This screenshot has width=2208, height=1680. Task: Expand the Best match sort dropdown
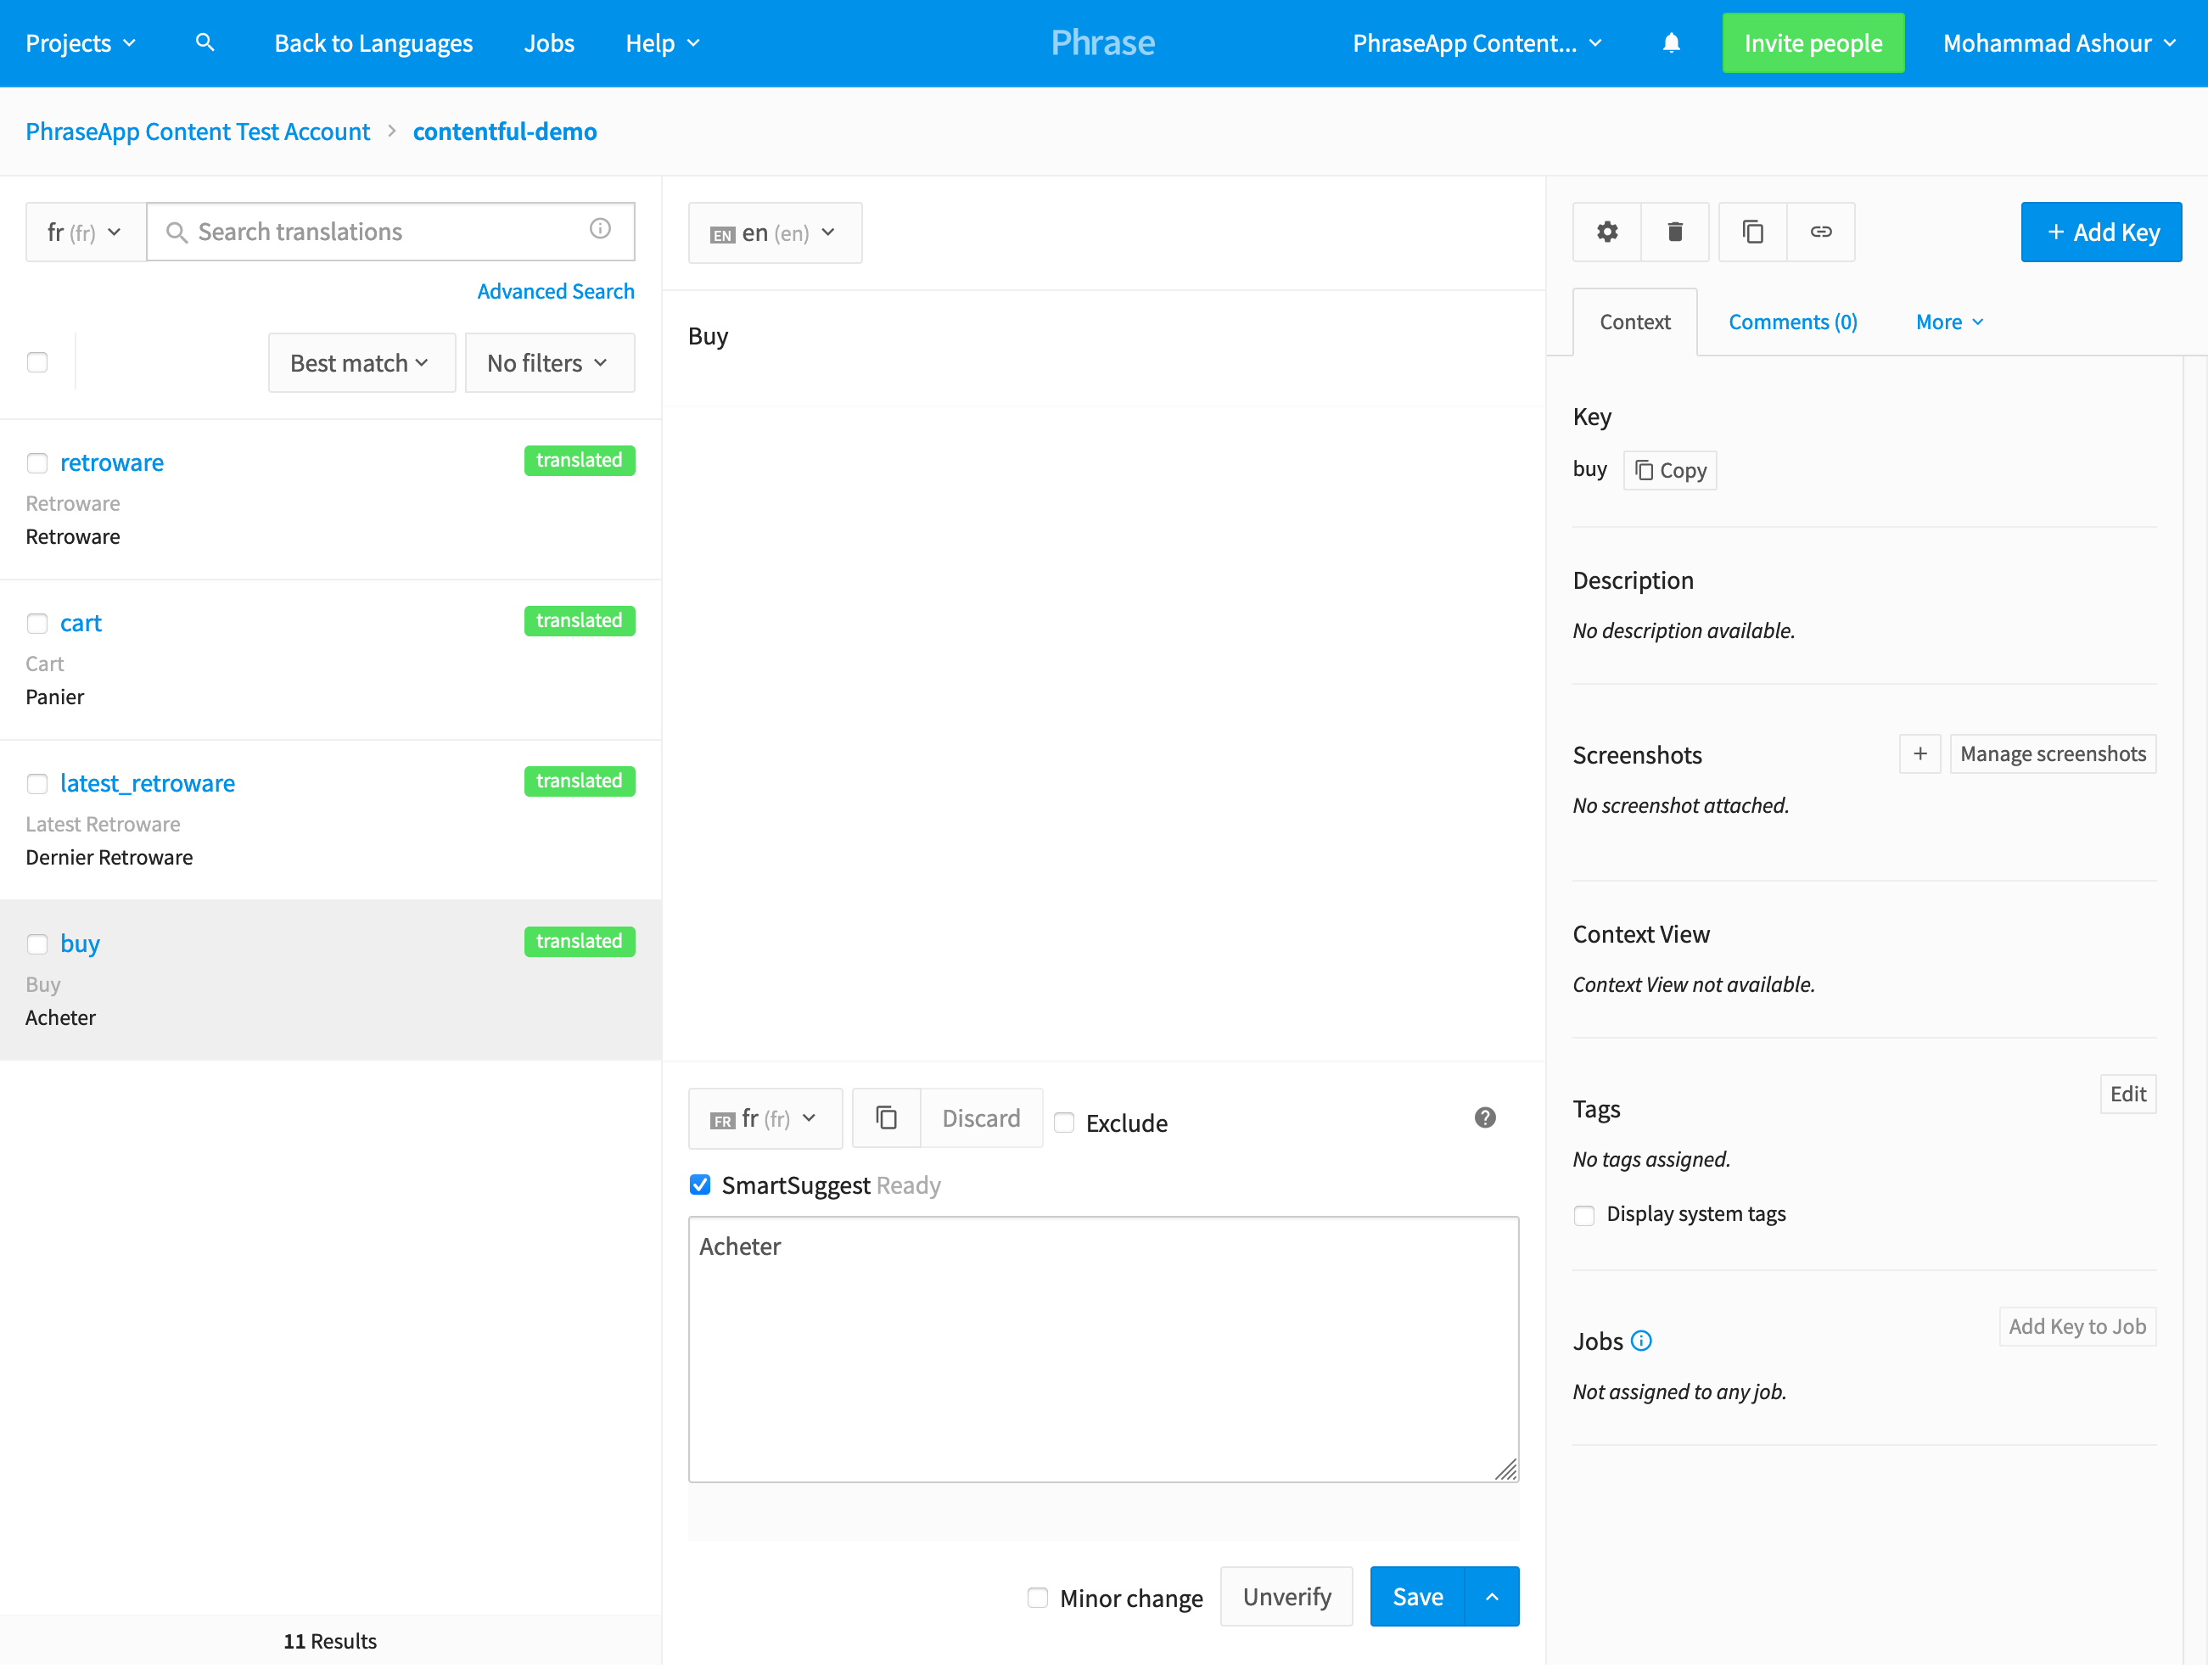click(x=361, y=363)
